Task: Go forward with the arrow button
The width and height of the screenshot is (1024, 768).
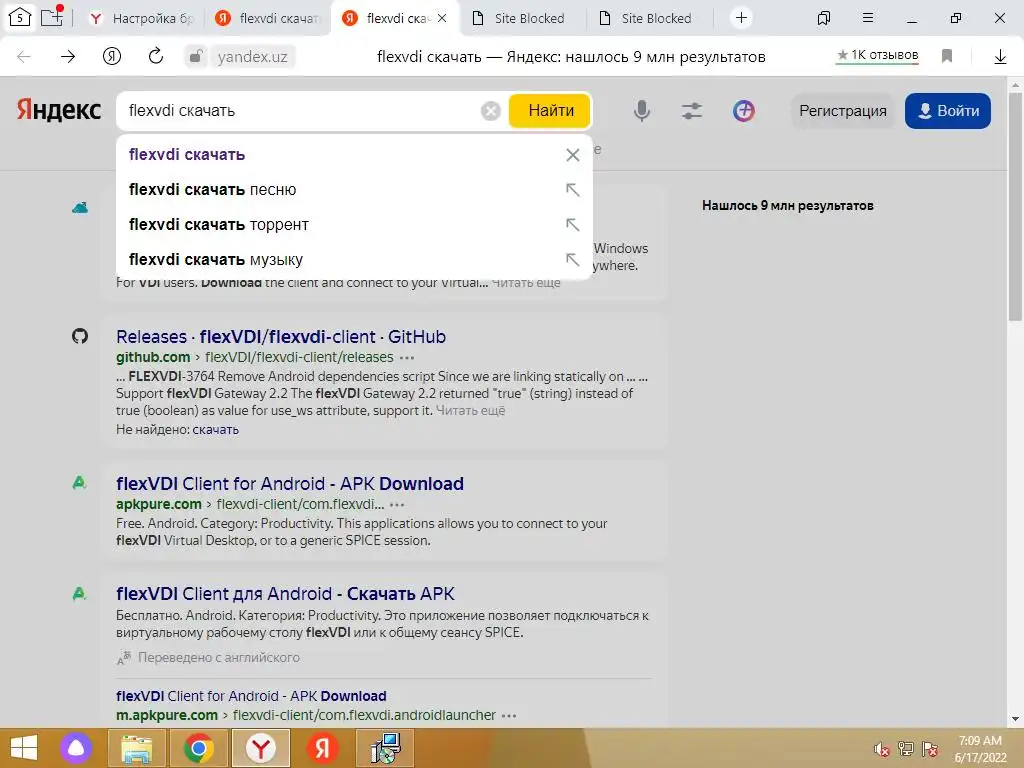Action: (68, 57)
